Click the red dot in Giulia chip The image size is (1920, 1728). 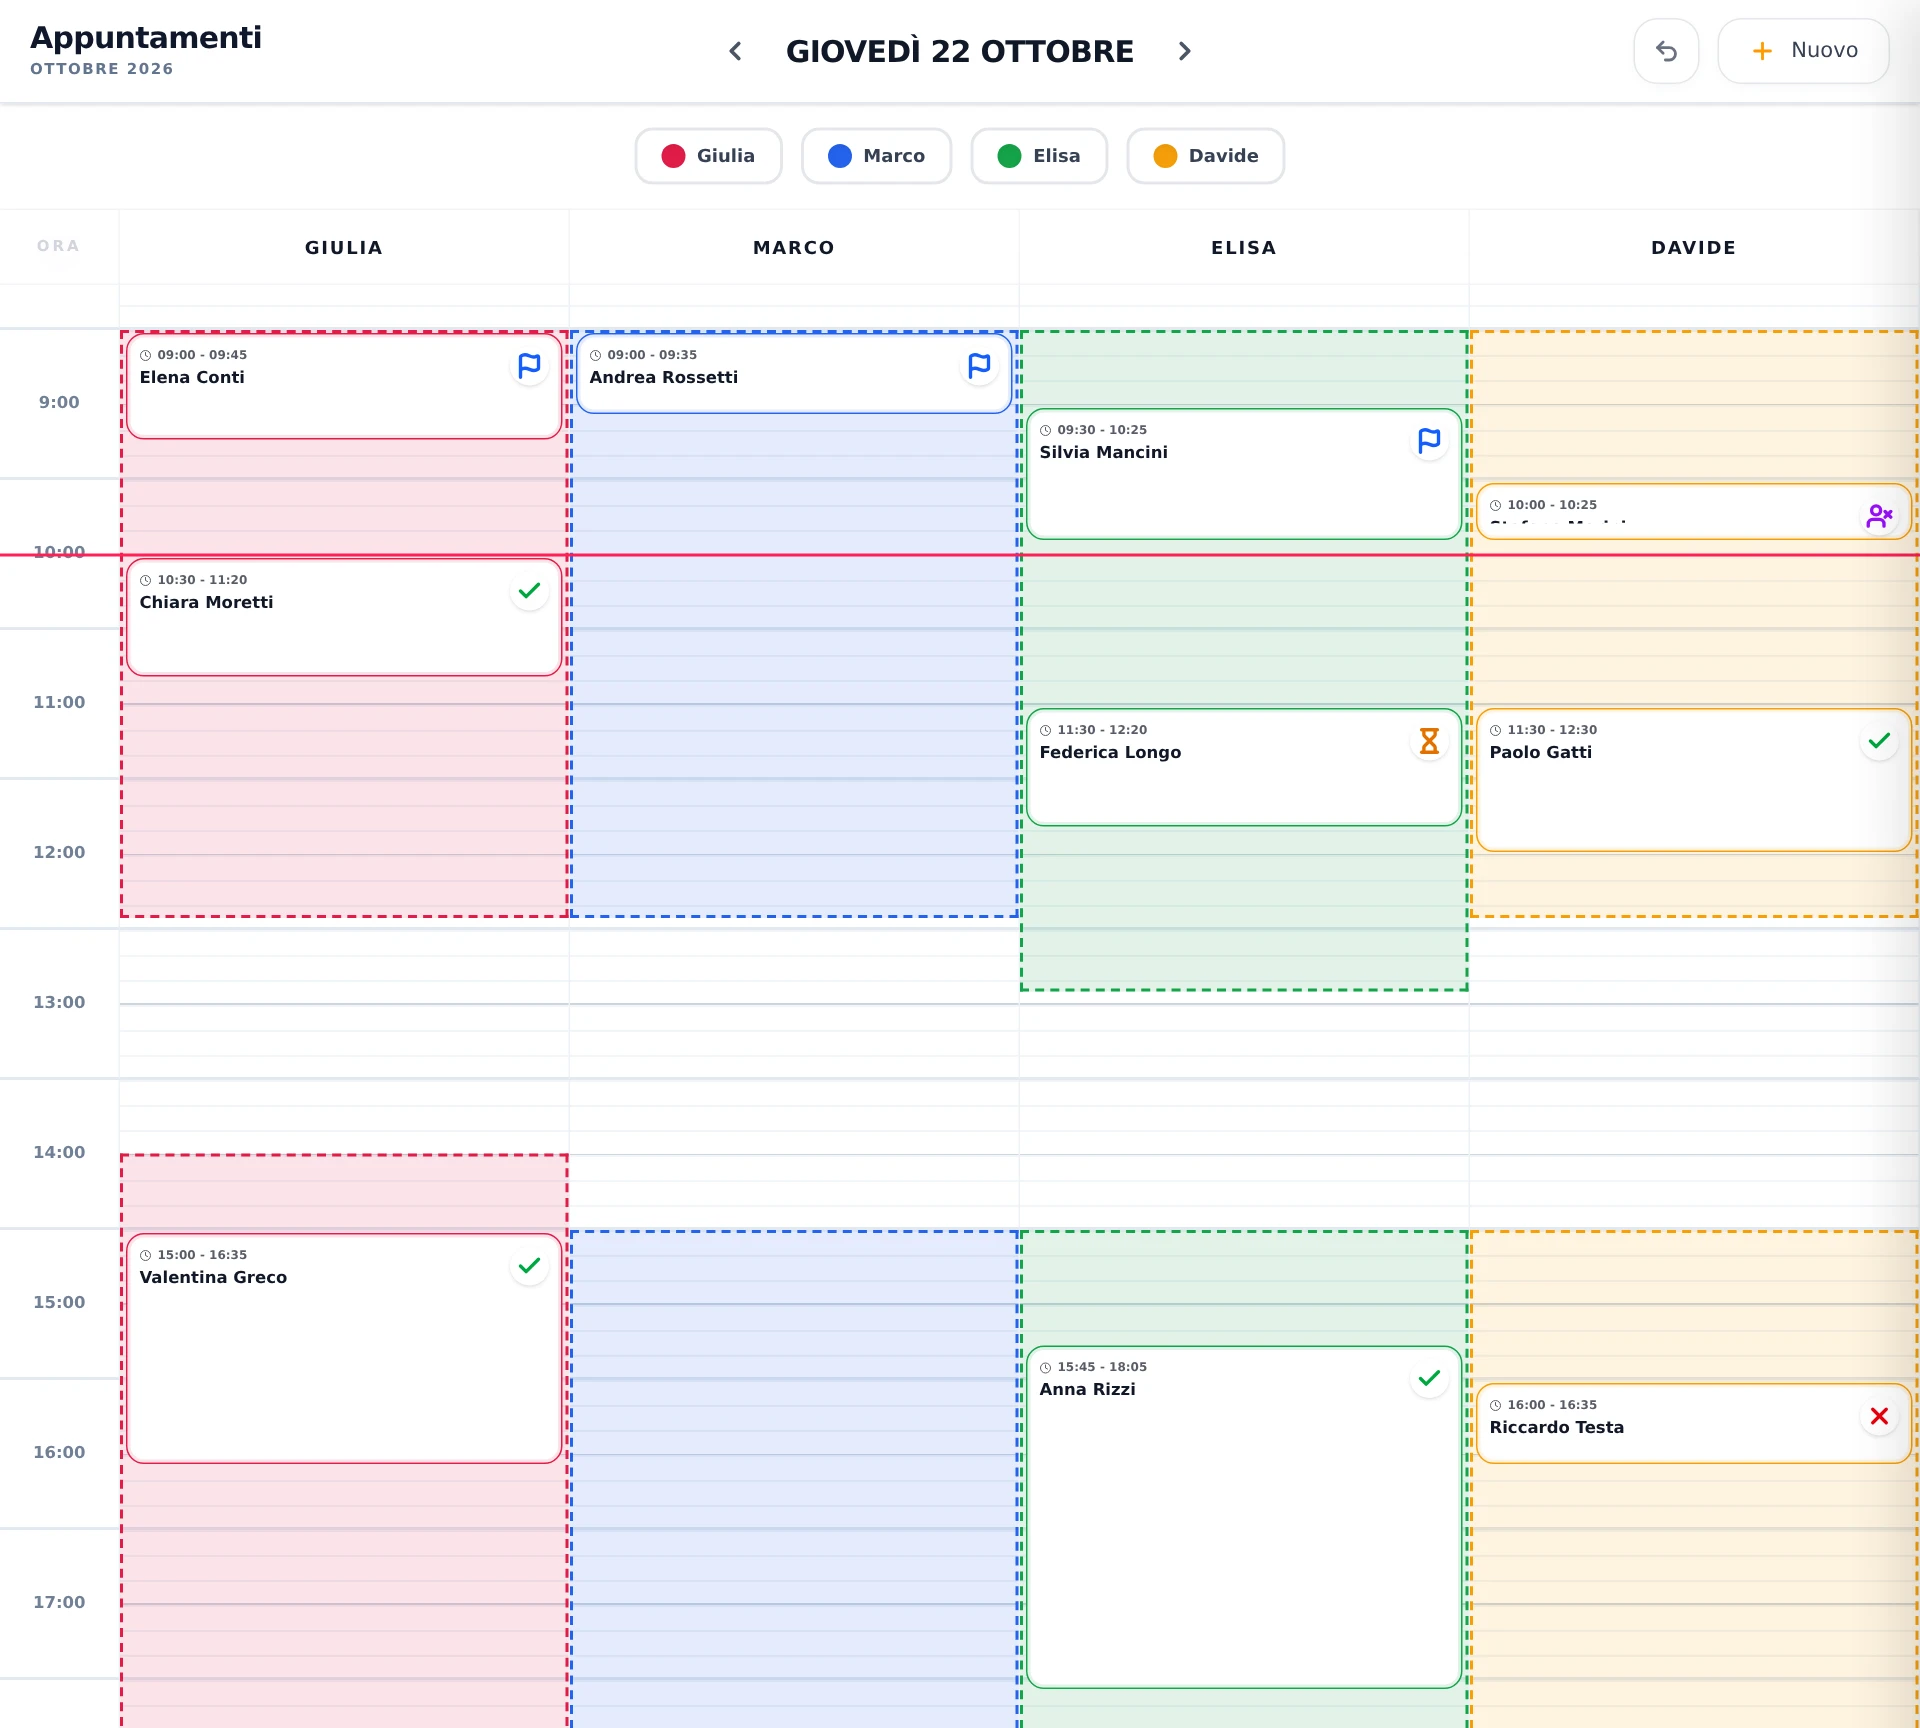click(x=673, y=156)
